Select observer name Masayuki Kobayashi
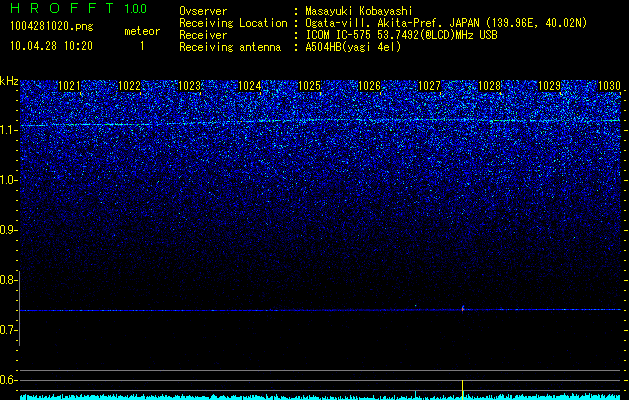Image resolution: width=629 pixels, height=400 pixels. click(359, 11)
